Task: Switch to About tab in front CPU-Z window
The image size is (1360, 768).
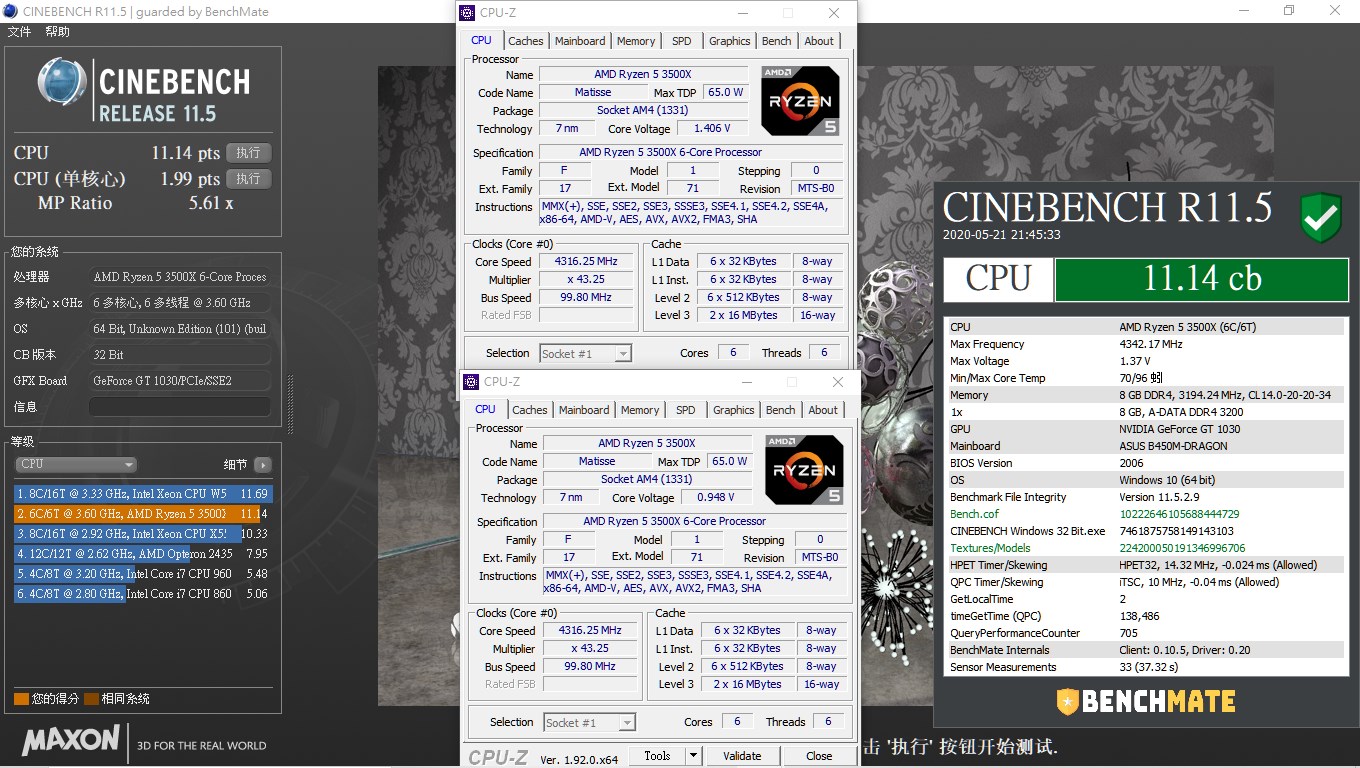Action: 823,410
